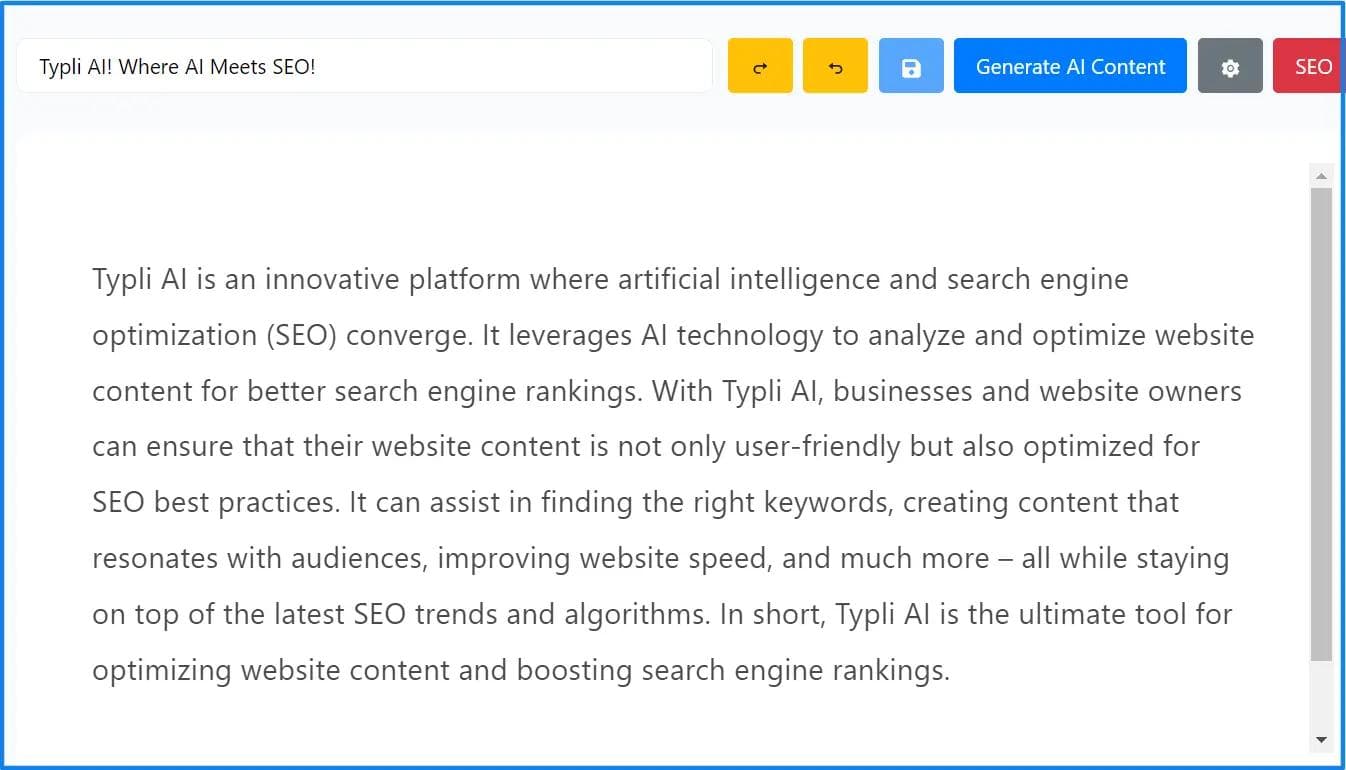Image resolution: width=1346 pixels, height=770 pixels.
Task: Click the article title input field
Action: (x=364, y=65)
